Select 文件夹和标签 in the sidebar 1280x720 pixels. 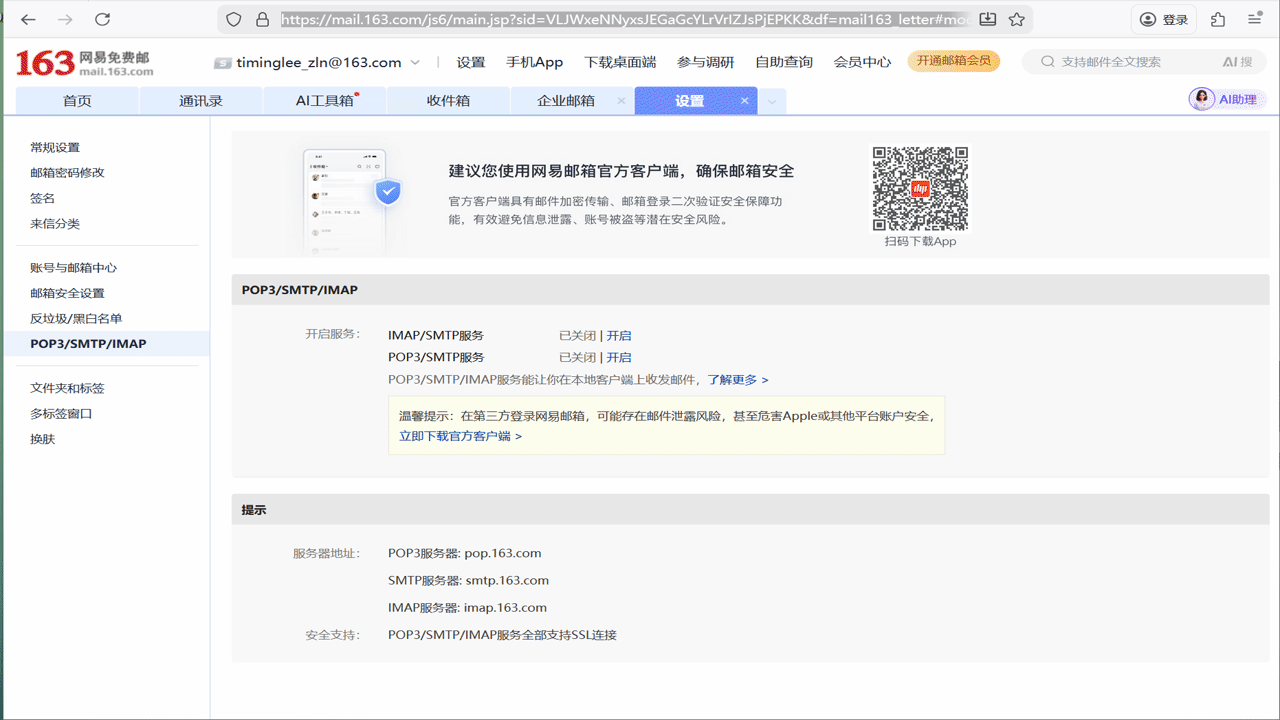click(x=67, y=388)
